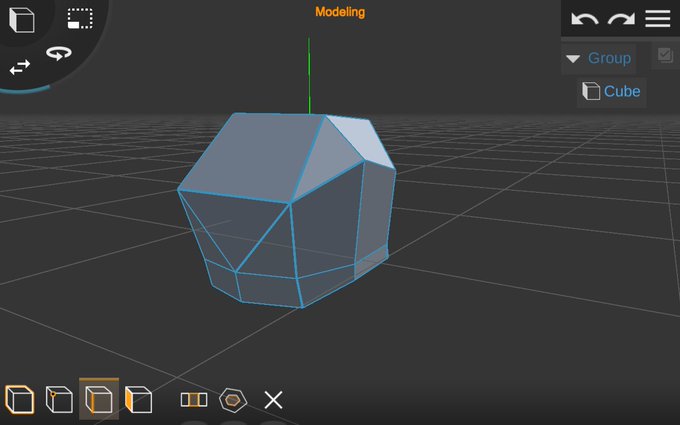Activate the marquee selection tool
The image size is (680, 425).
coord(80,19)
